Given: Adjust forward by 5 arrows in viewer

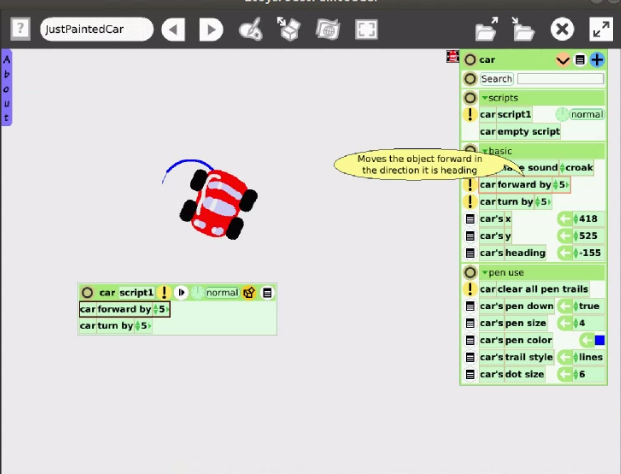Looking at the screenshot, I should [555, 185].
